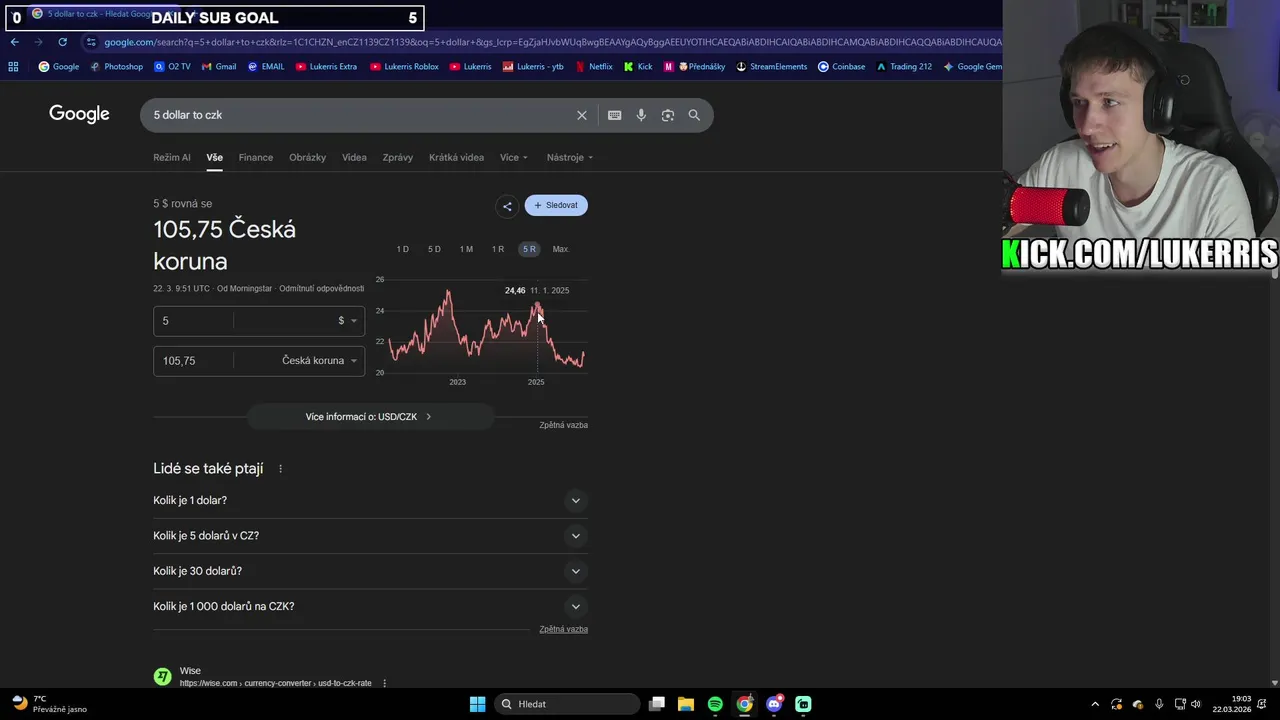Open more options for 'Lidé se také ptají'
The image size is (1280, 720).
280,469
